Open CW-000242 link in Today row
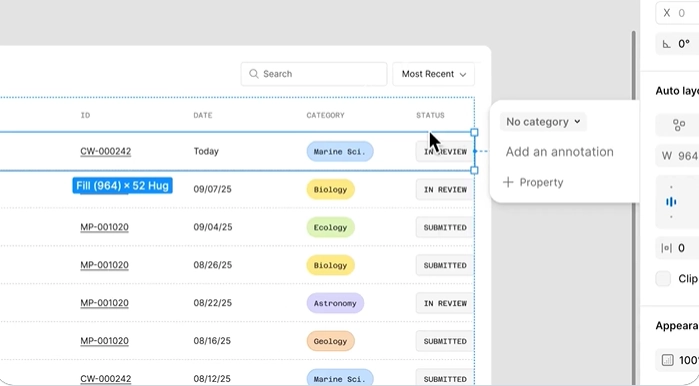Screen dimensions: 699x386 (x=106, y=152)
